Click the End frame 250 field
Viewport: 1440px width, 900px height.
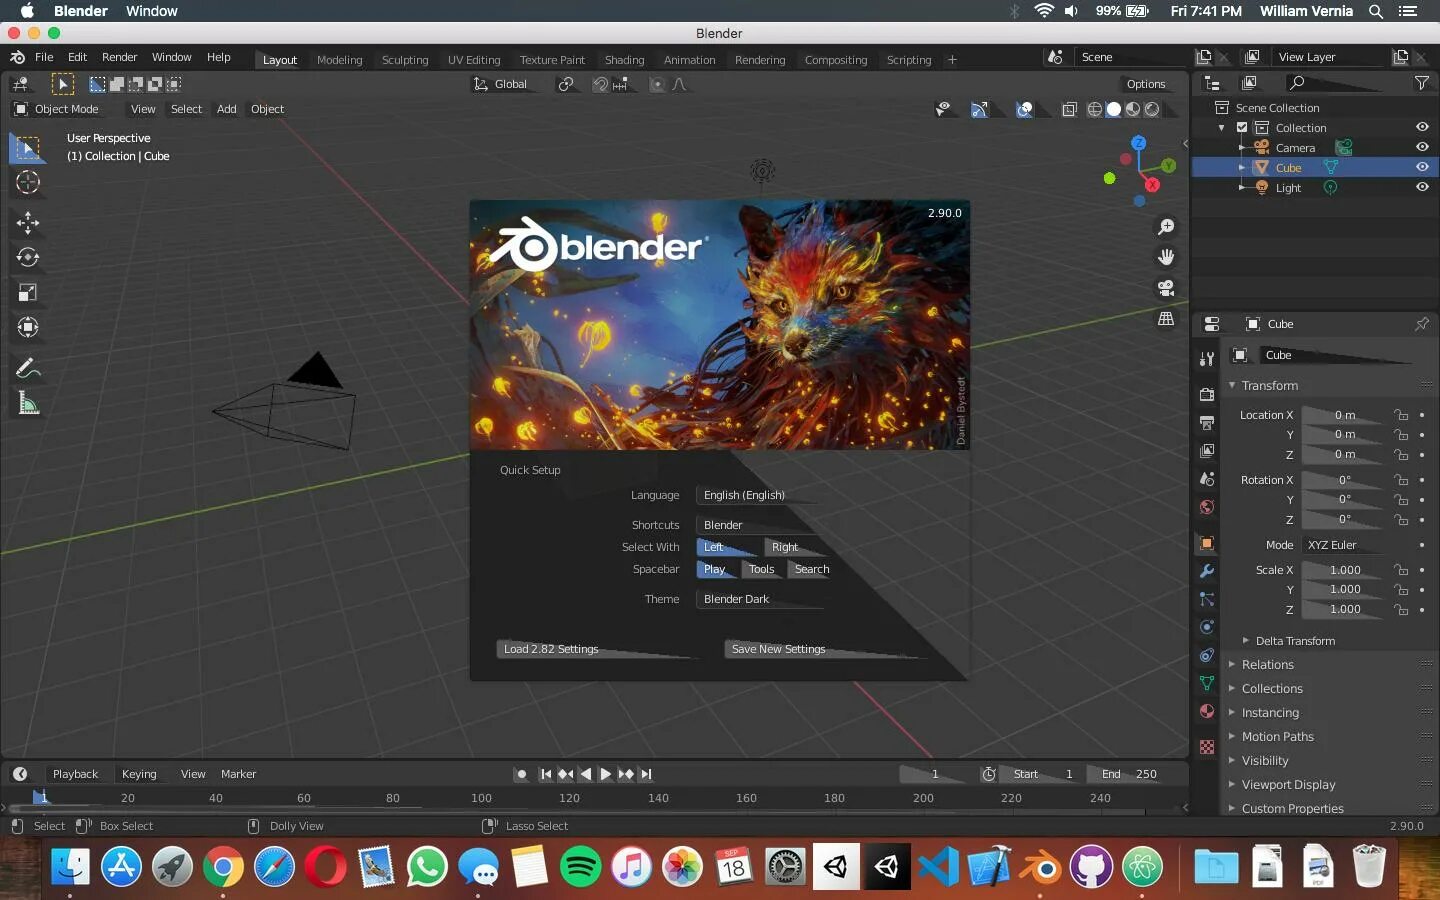[1130, 774]
